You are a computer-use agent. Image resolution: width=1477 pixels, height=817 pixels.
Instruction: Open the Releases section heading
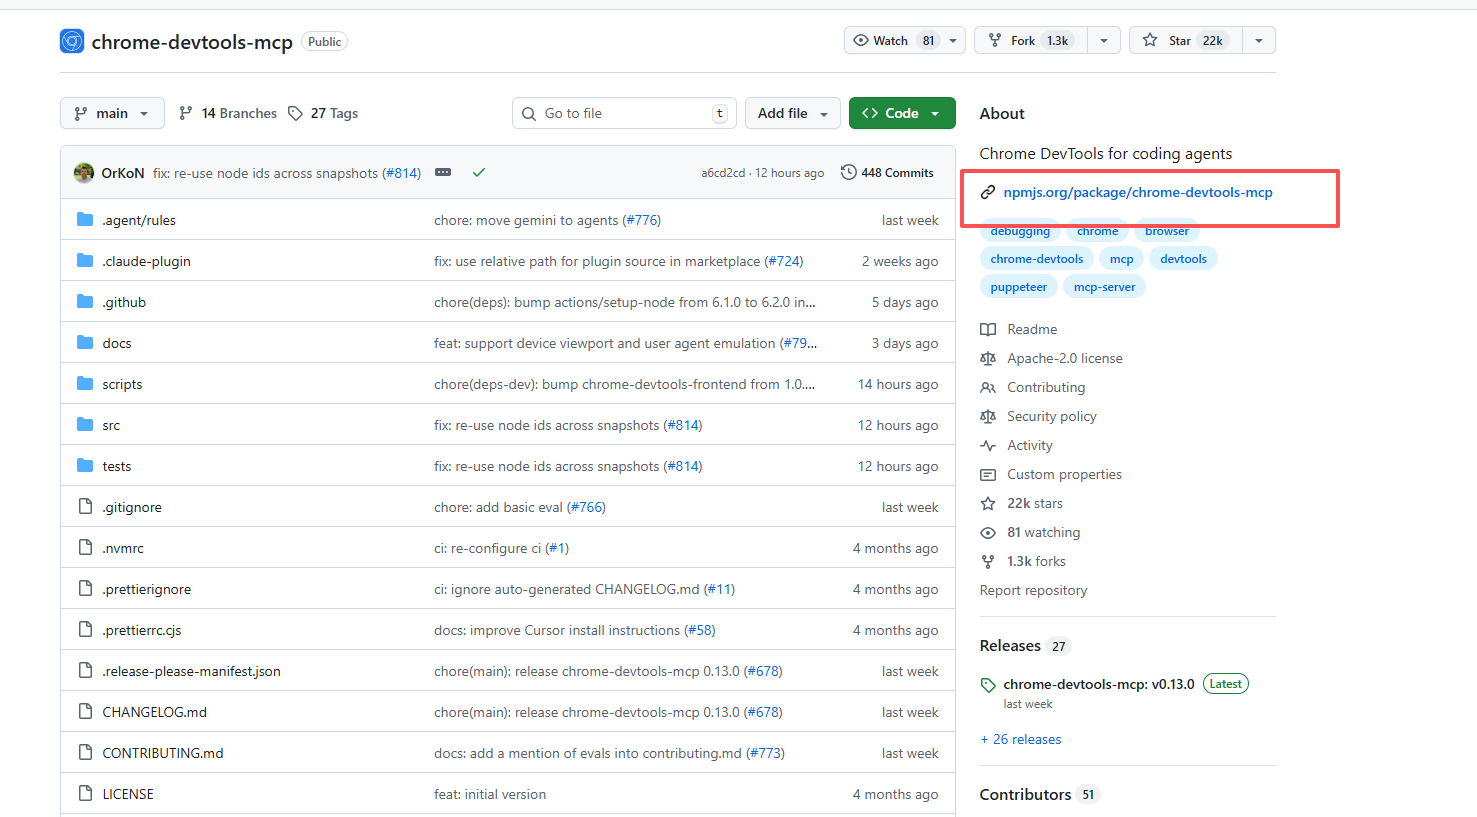[x=1010, y=646]
